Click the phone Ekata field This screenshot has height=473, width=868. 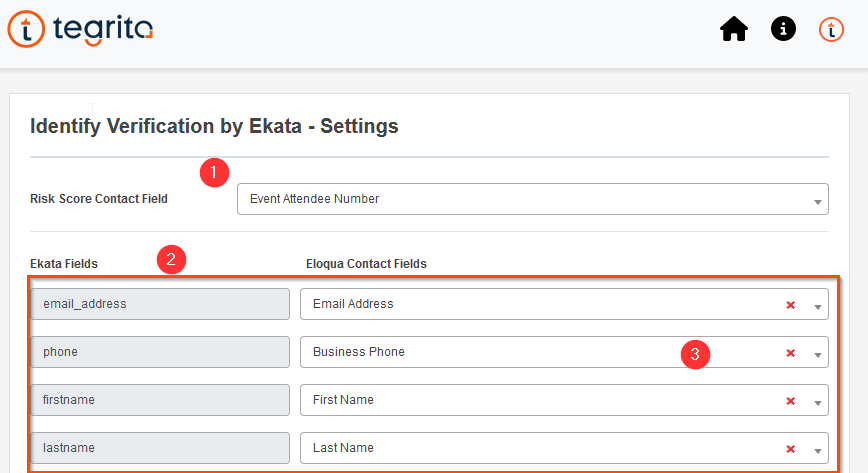click(x=160, y=352)
